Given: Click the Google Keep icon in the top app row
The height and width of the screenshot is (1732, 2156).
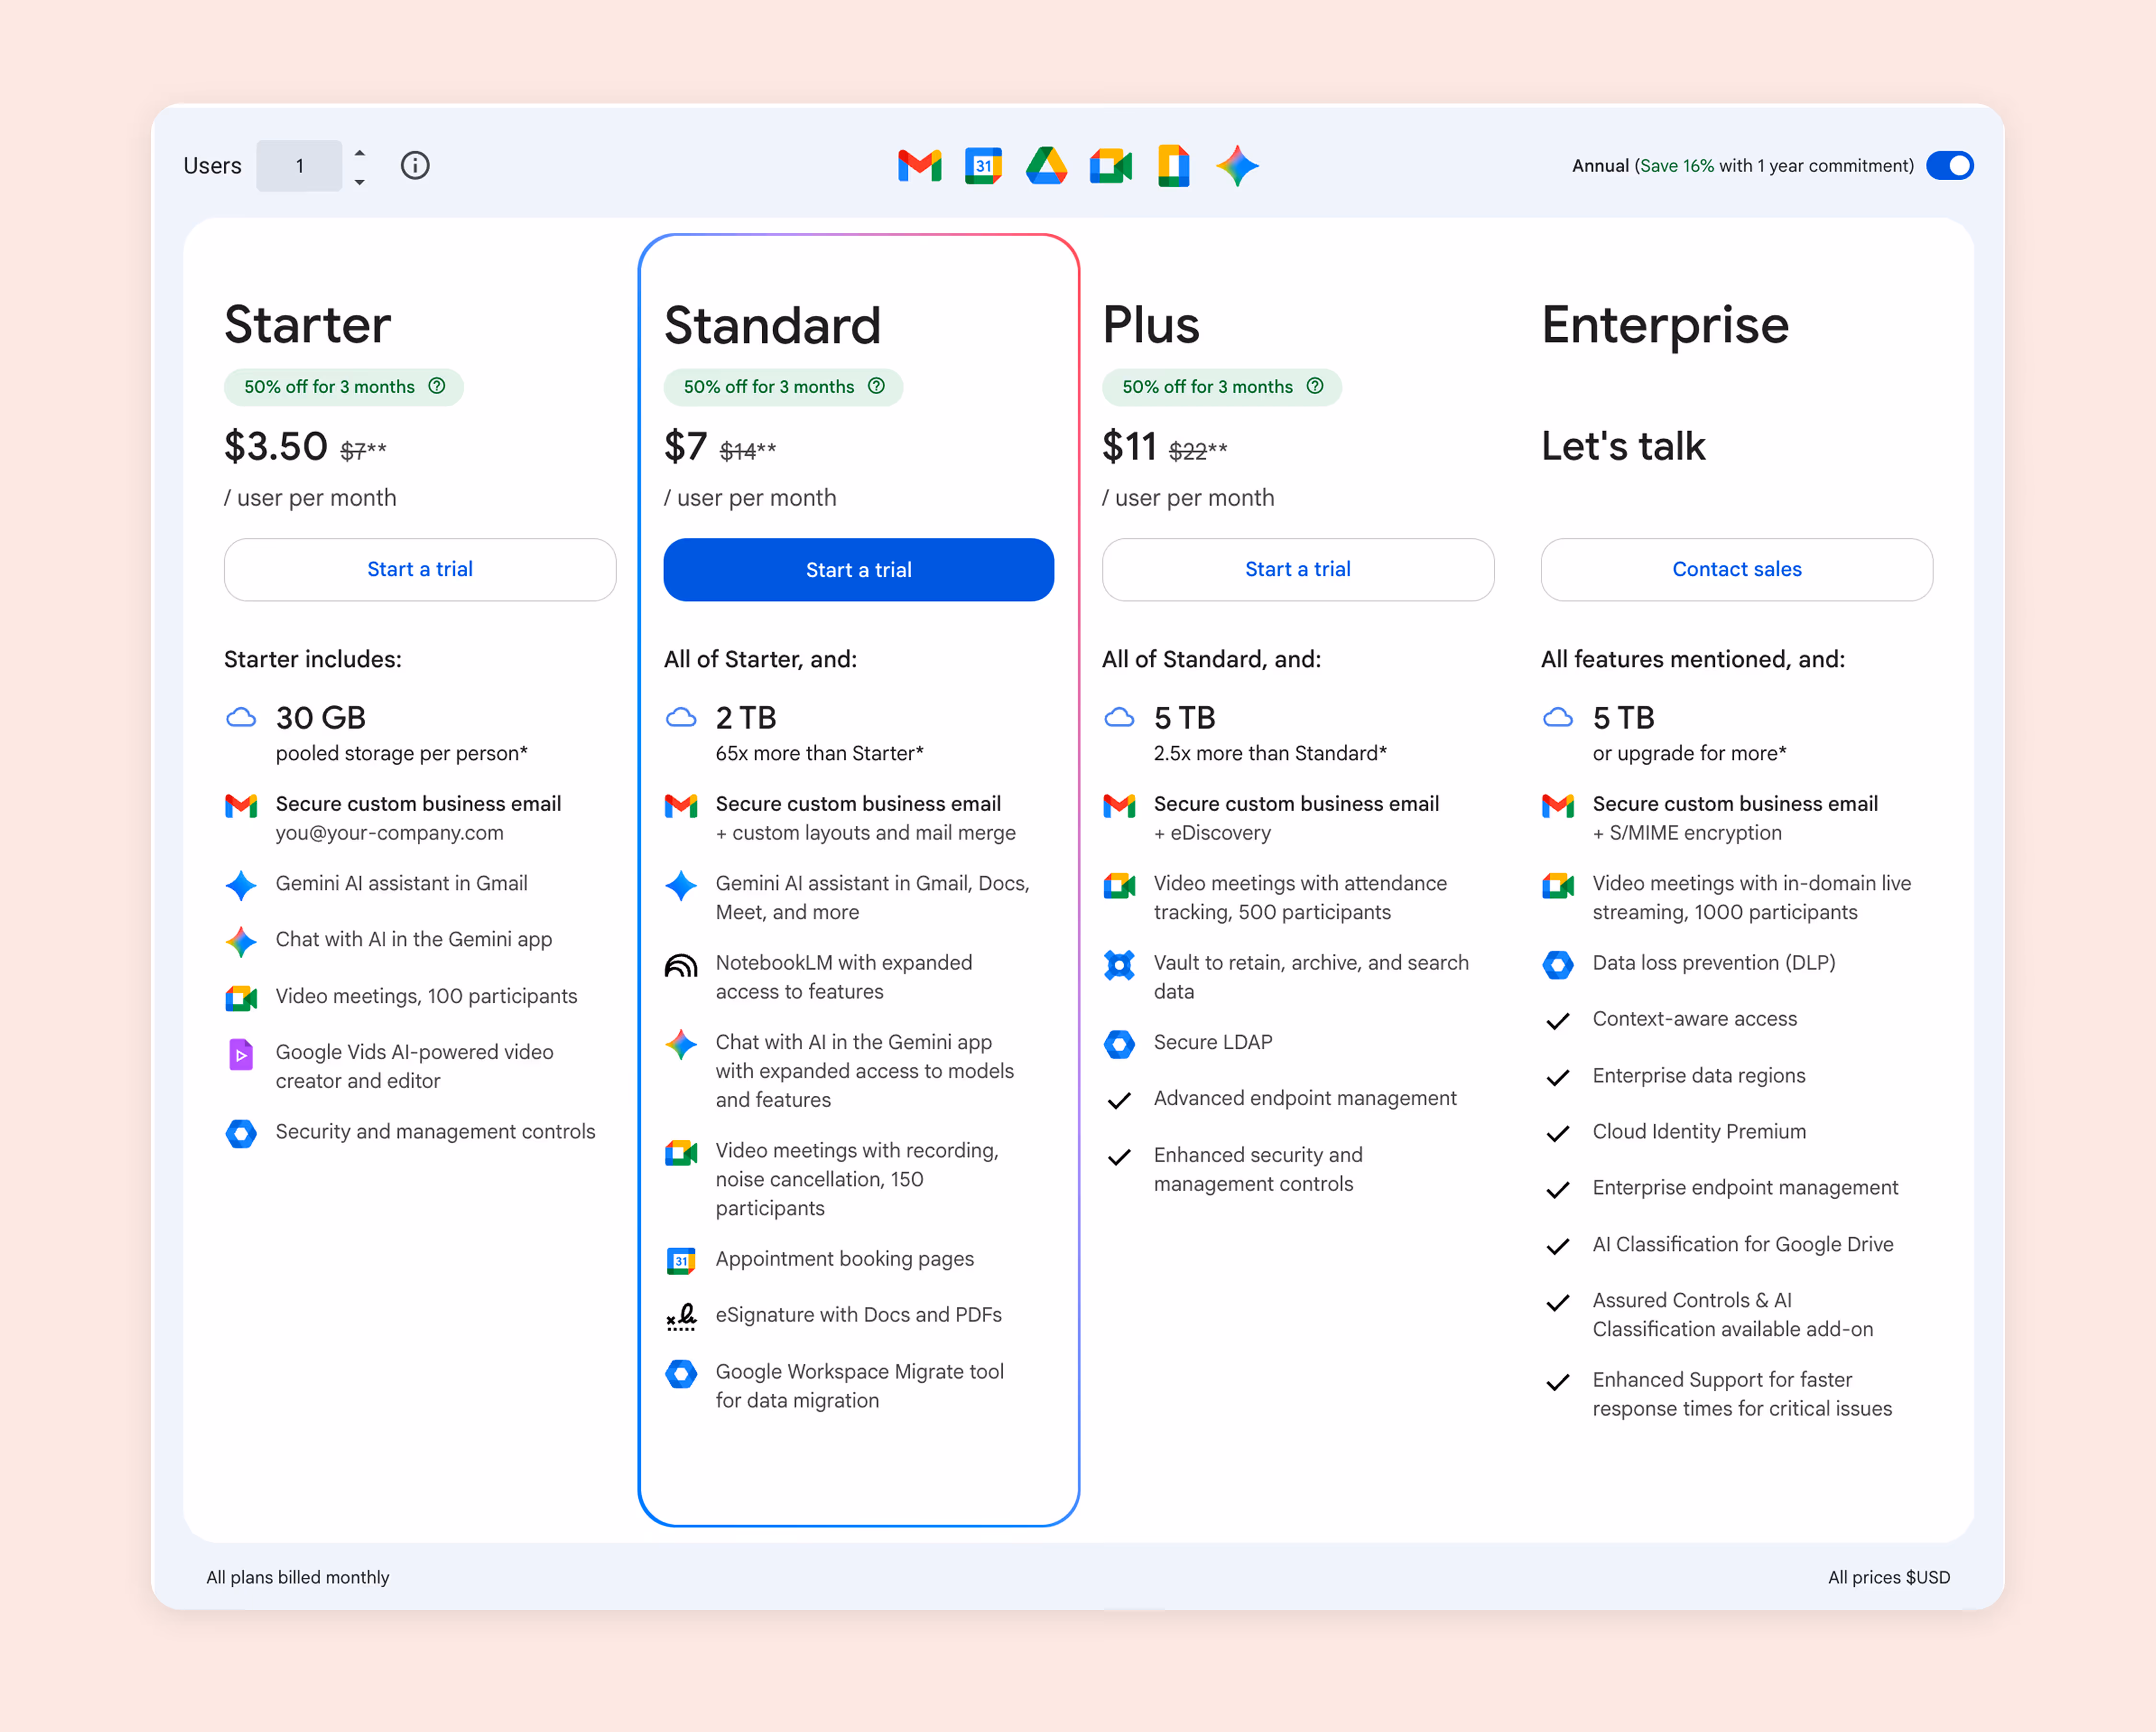Looking at the screenshot, I should click(1173, 166).
